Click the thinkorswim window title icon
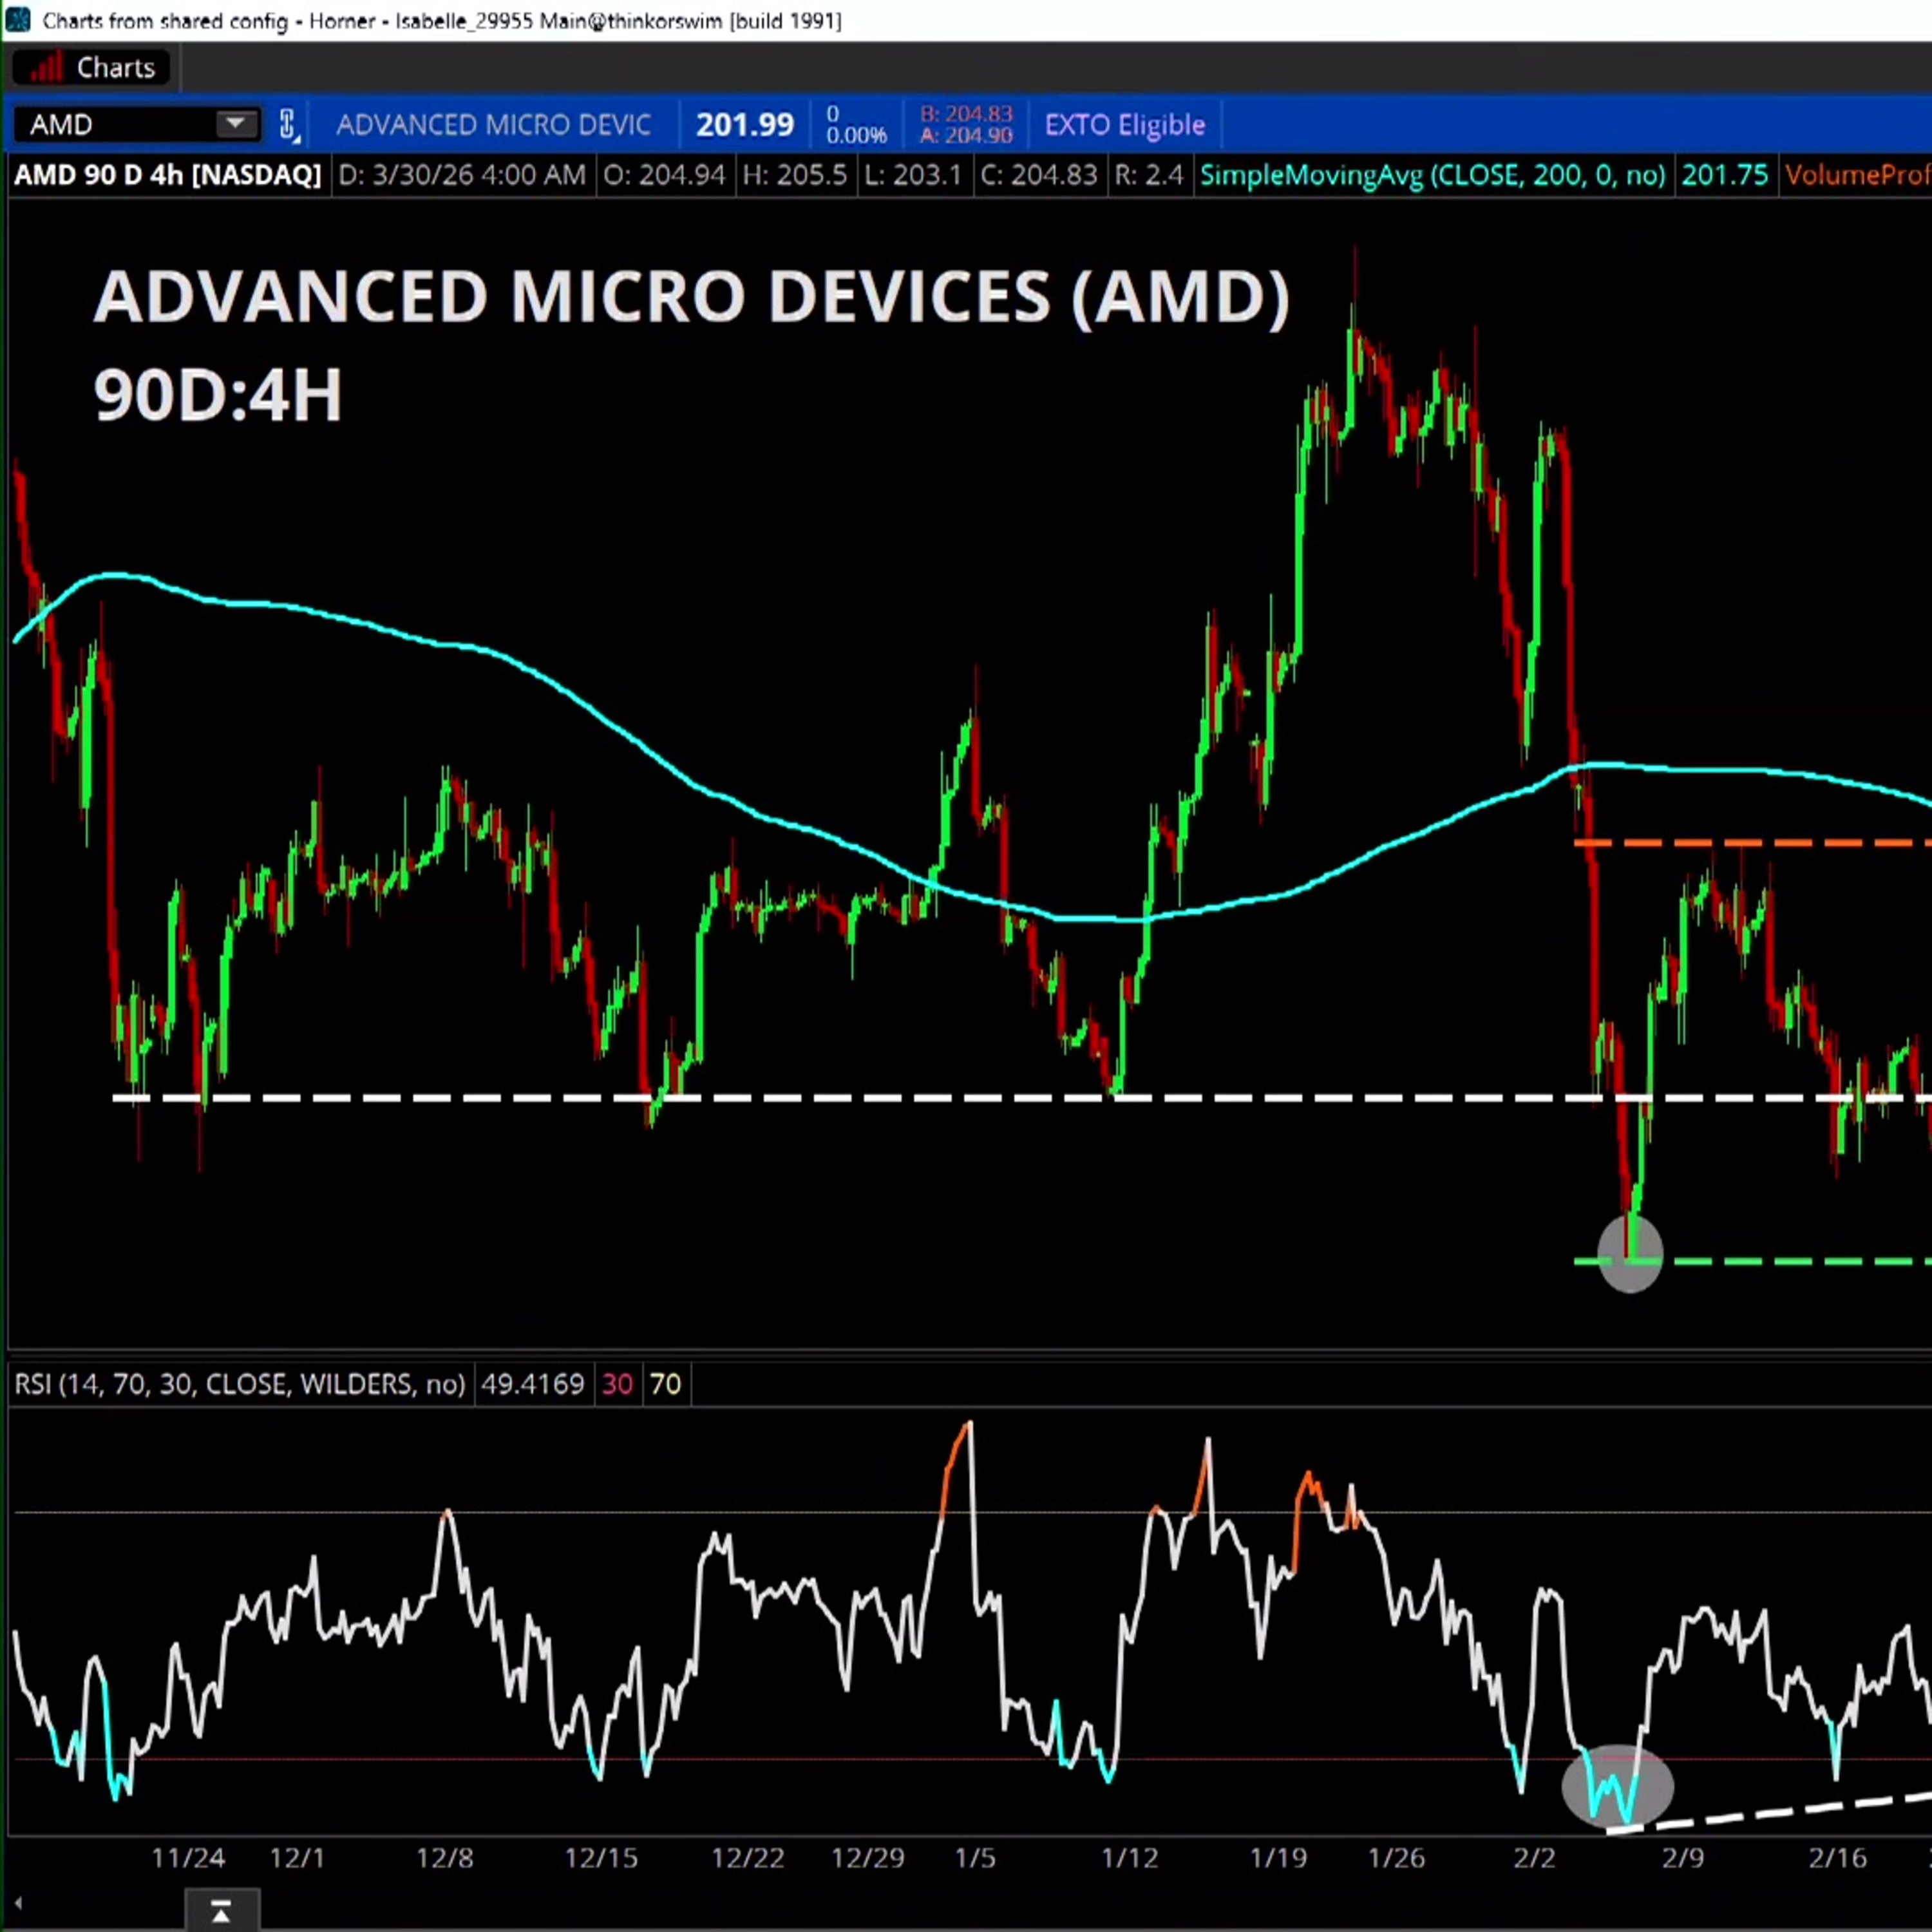Image resolution: width=1932 pixels, height=1932 pixels. tap(17, 19)
